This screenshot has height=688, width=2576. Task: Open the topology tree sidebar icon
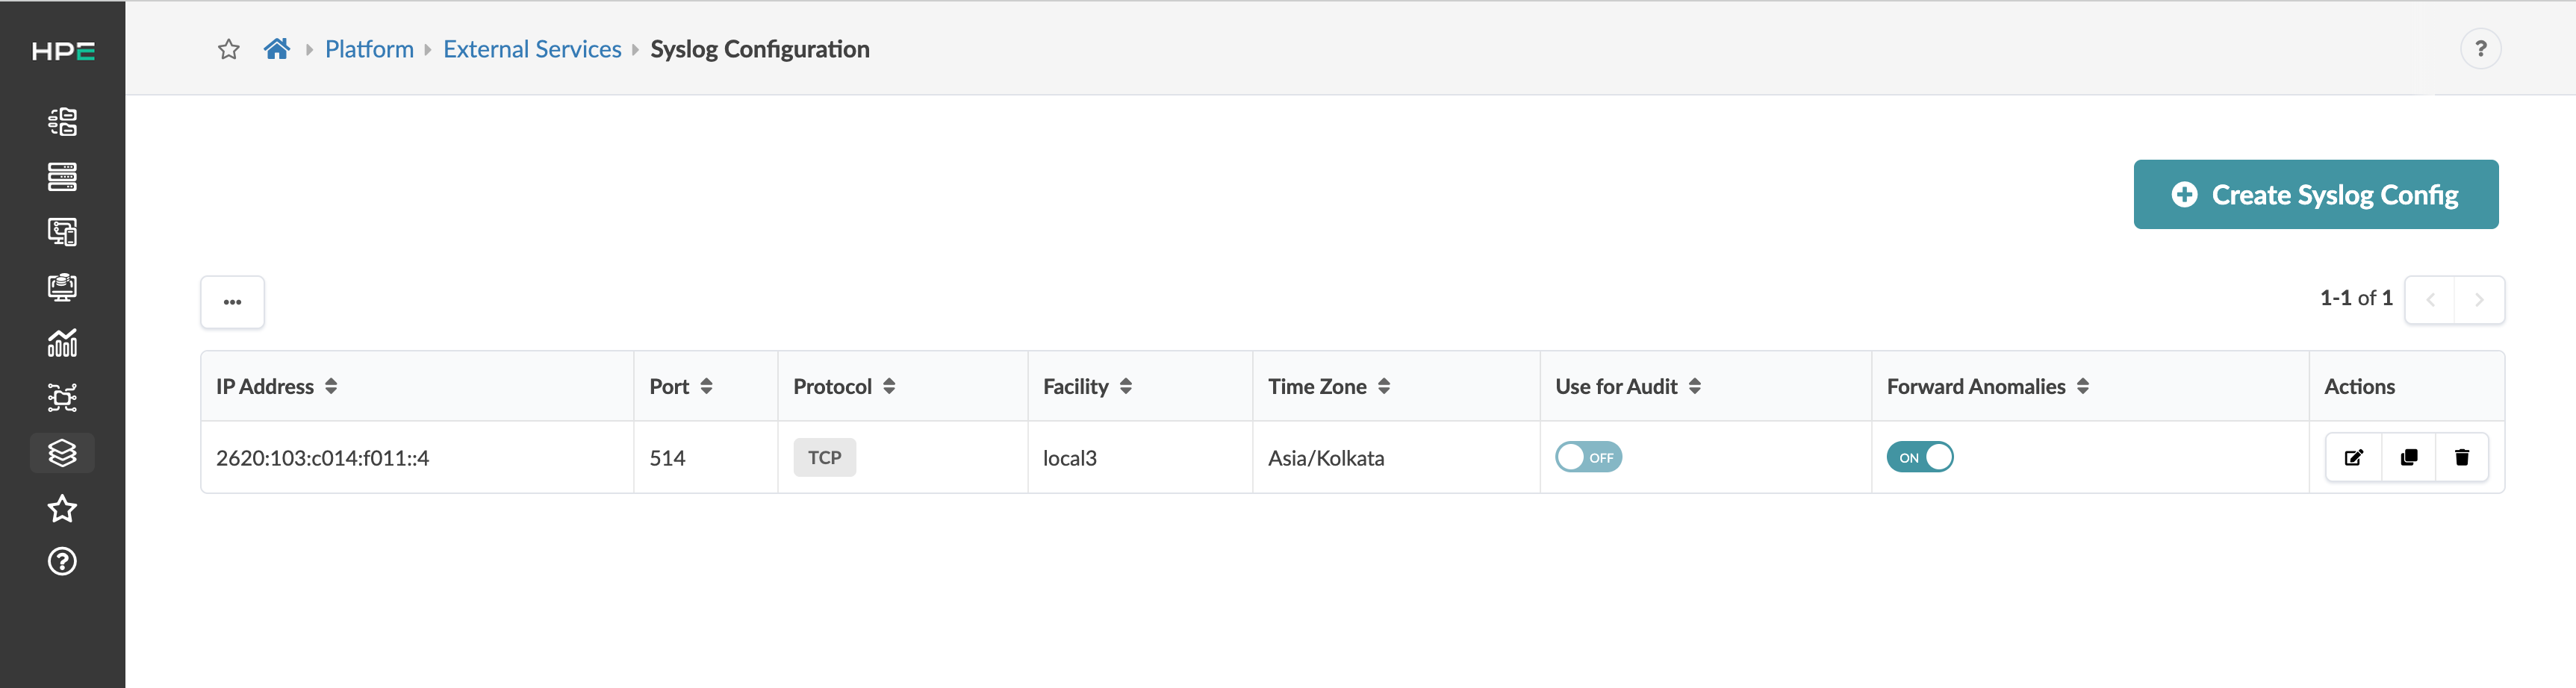pos(62,122)
